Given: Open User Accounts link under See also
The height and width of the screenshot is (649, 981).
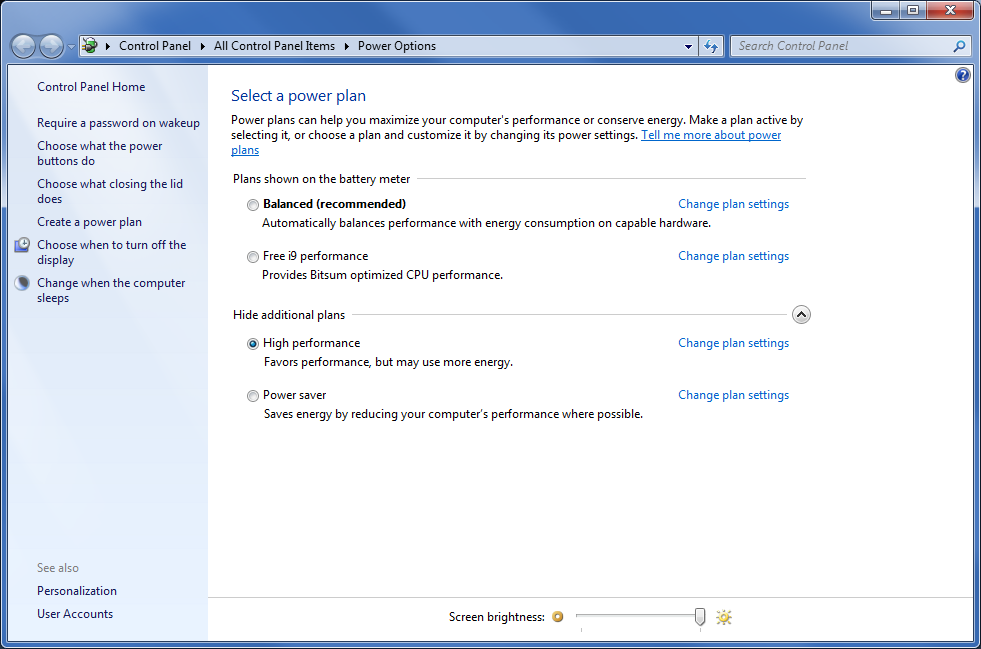Looking at the screenshot, I should point(75,614).
